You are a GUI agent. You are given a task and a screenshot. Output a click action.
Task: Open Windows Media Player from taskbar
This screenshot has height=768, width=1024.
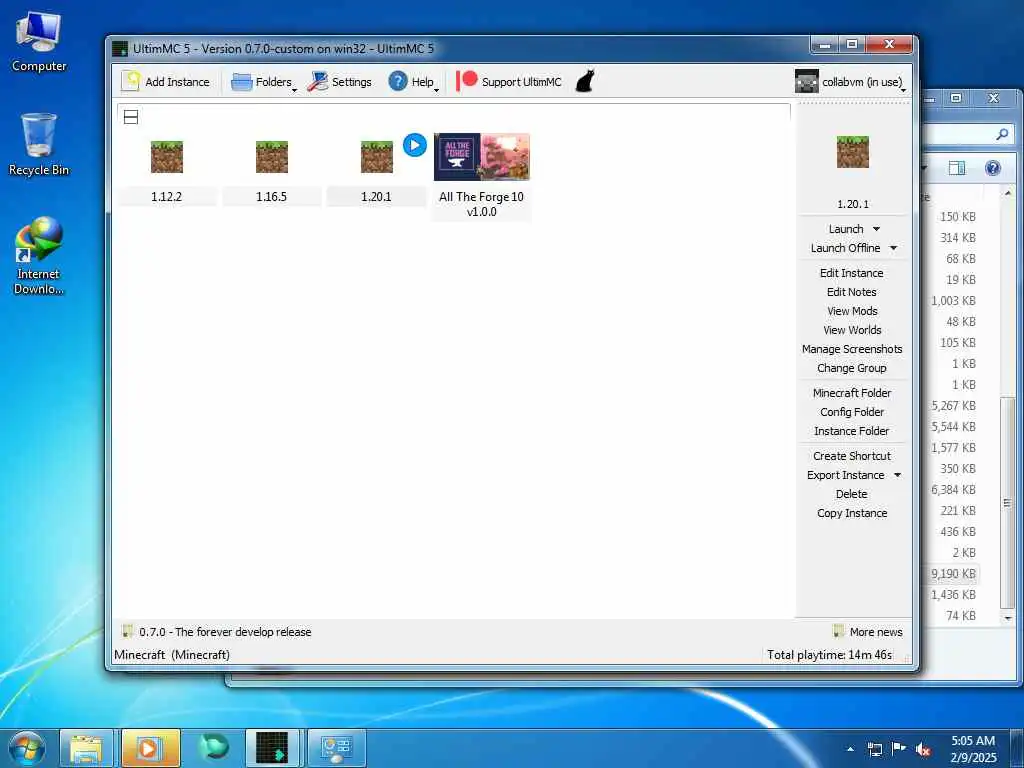point(150,748)
